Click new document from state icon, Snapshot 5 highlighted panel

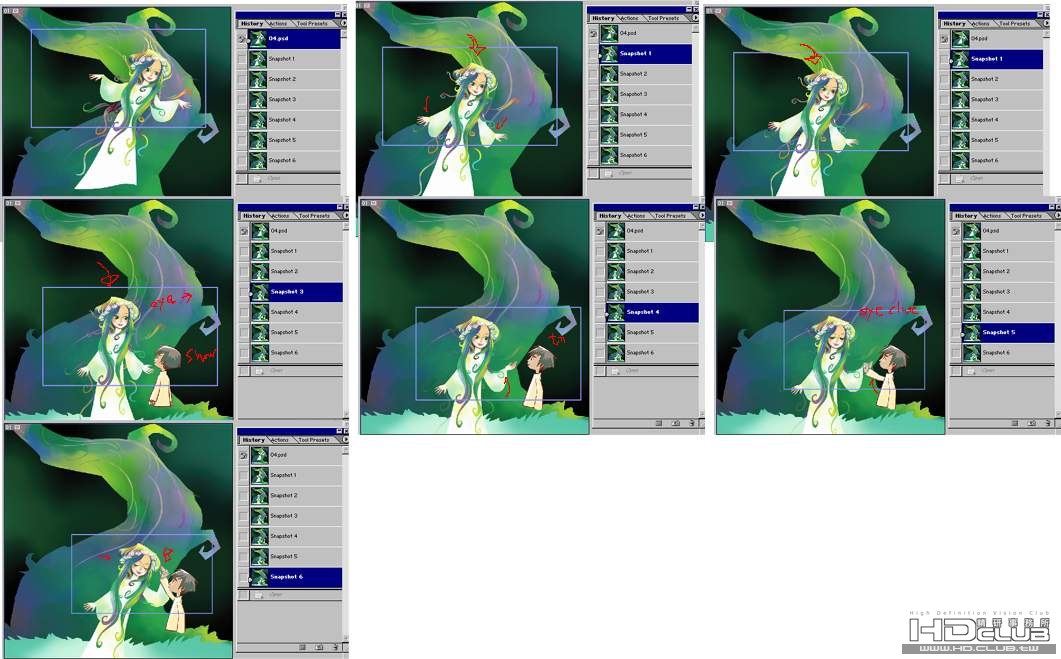1014,423
